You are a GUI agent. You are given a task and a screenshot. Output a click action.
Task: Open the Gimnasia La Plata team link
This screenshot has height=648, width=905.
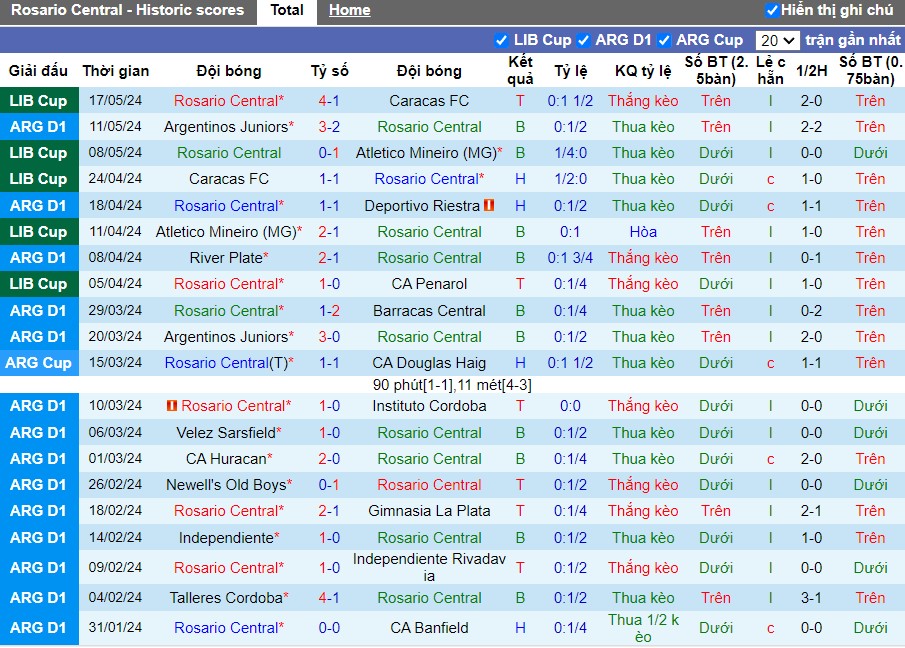[429, 511]
